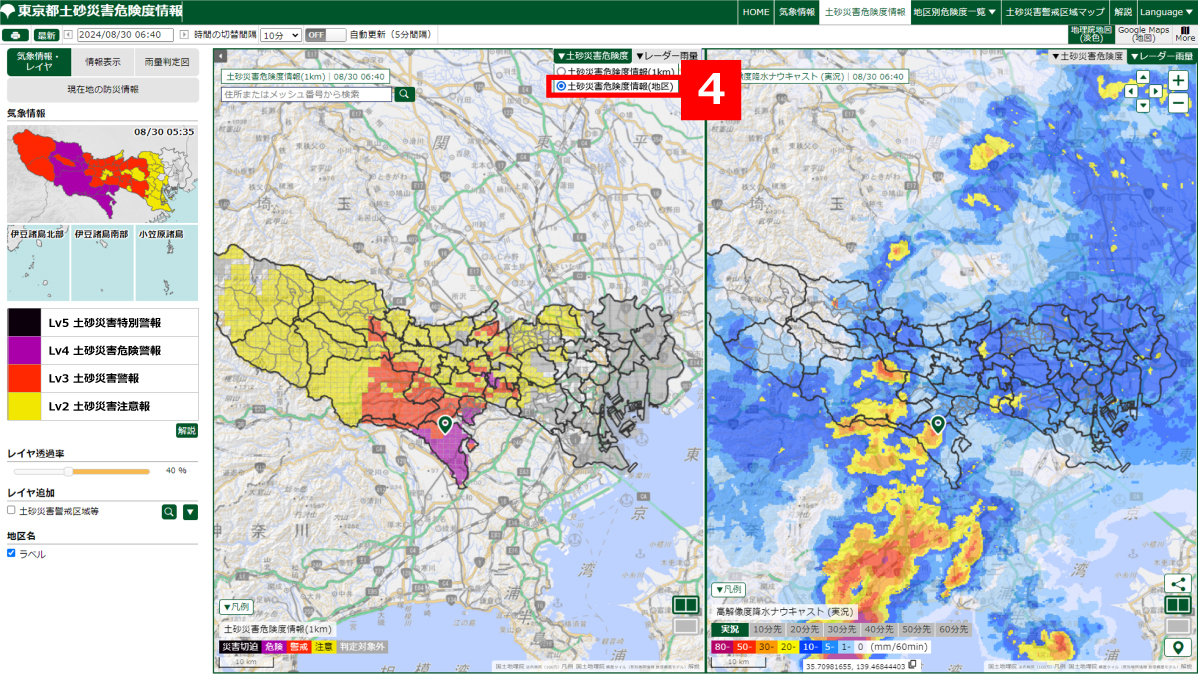
Task: Click the layer transparency slider
Action: coord(78,470)
